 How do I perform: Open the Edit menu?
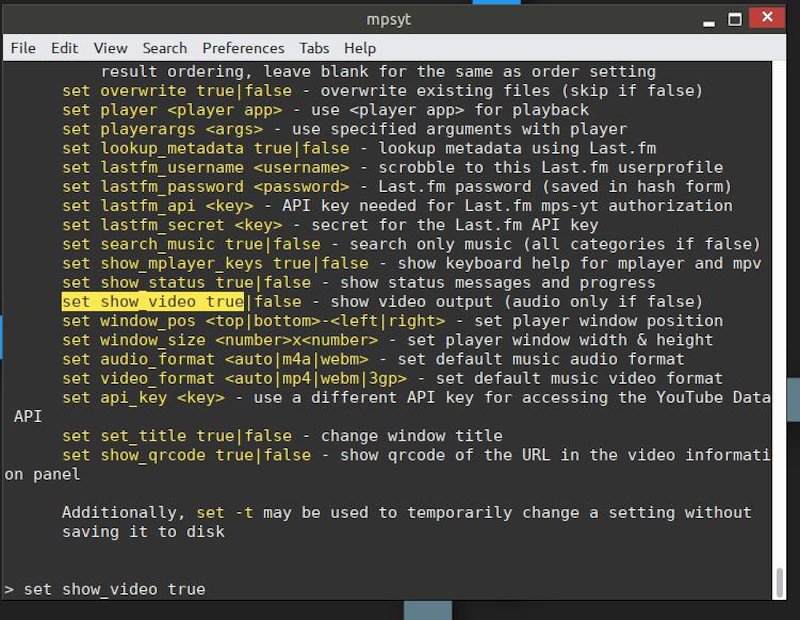[x=62, y=48]
